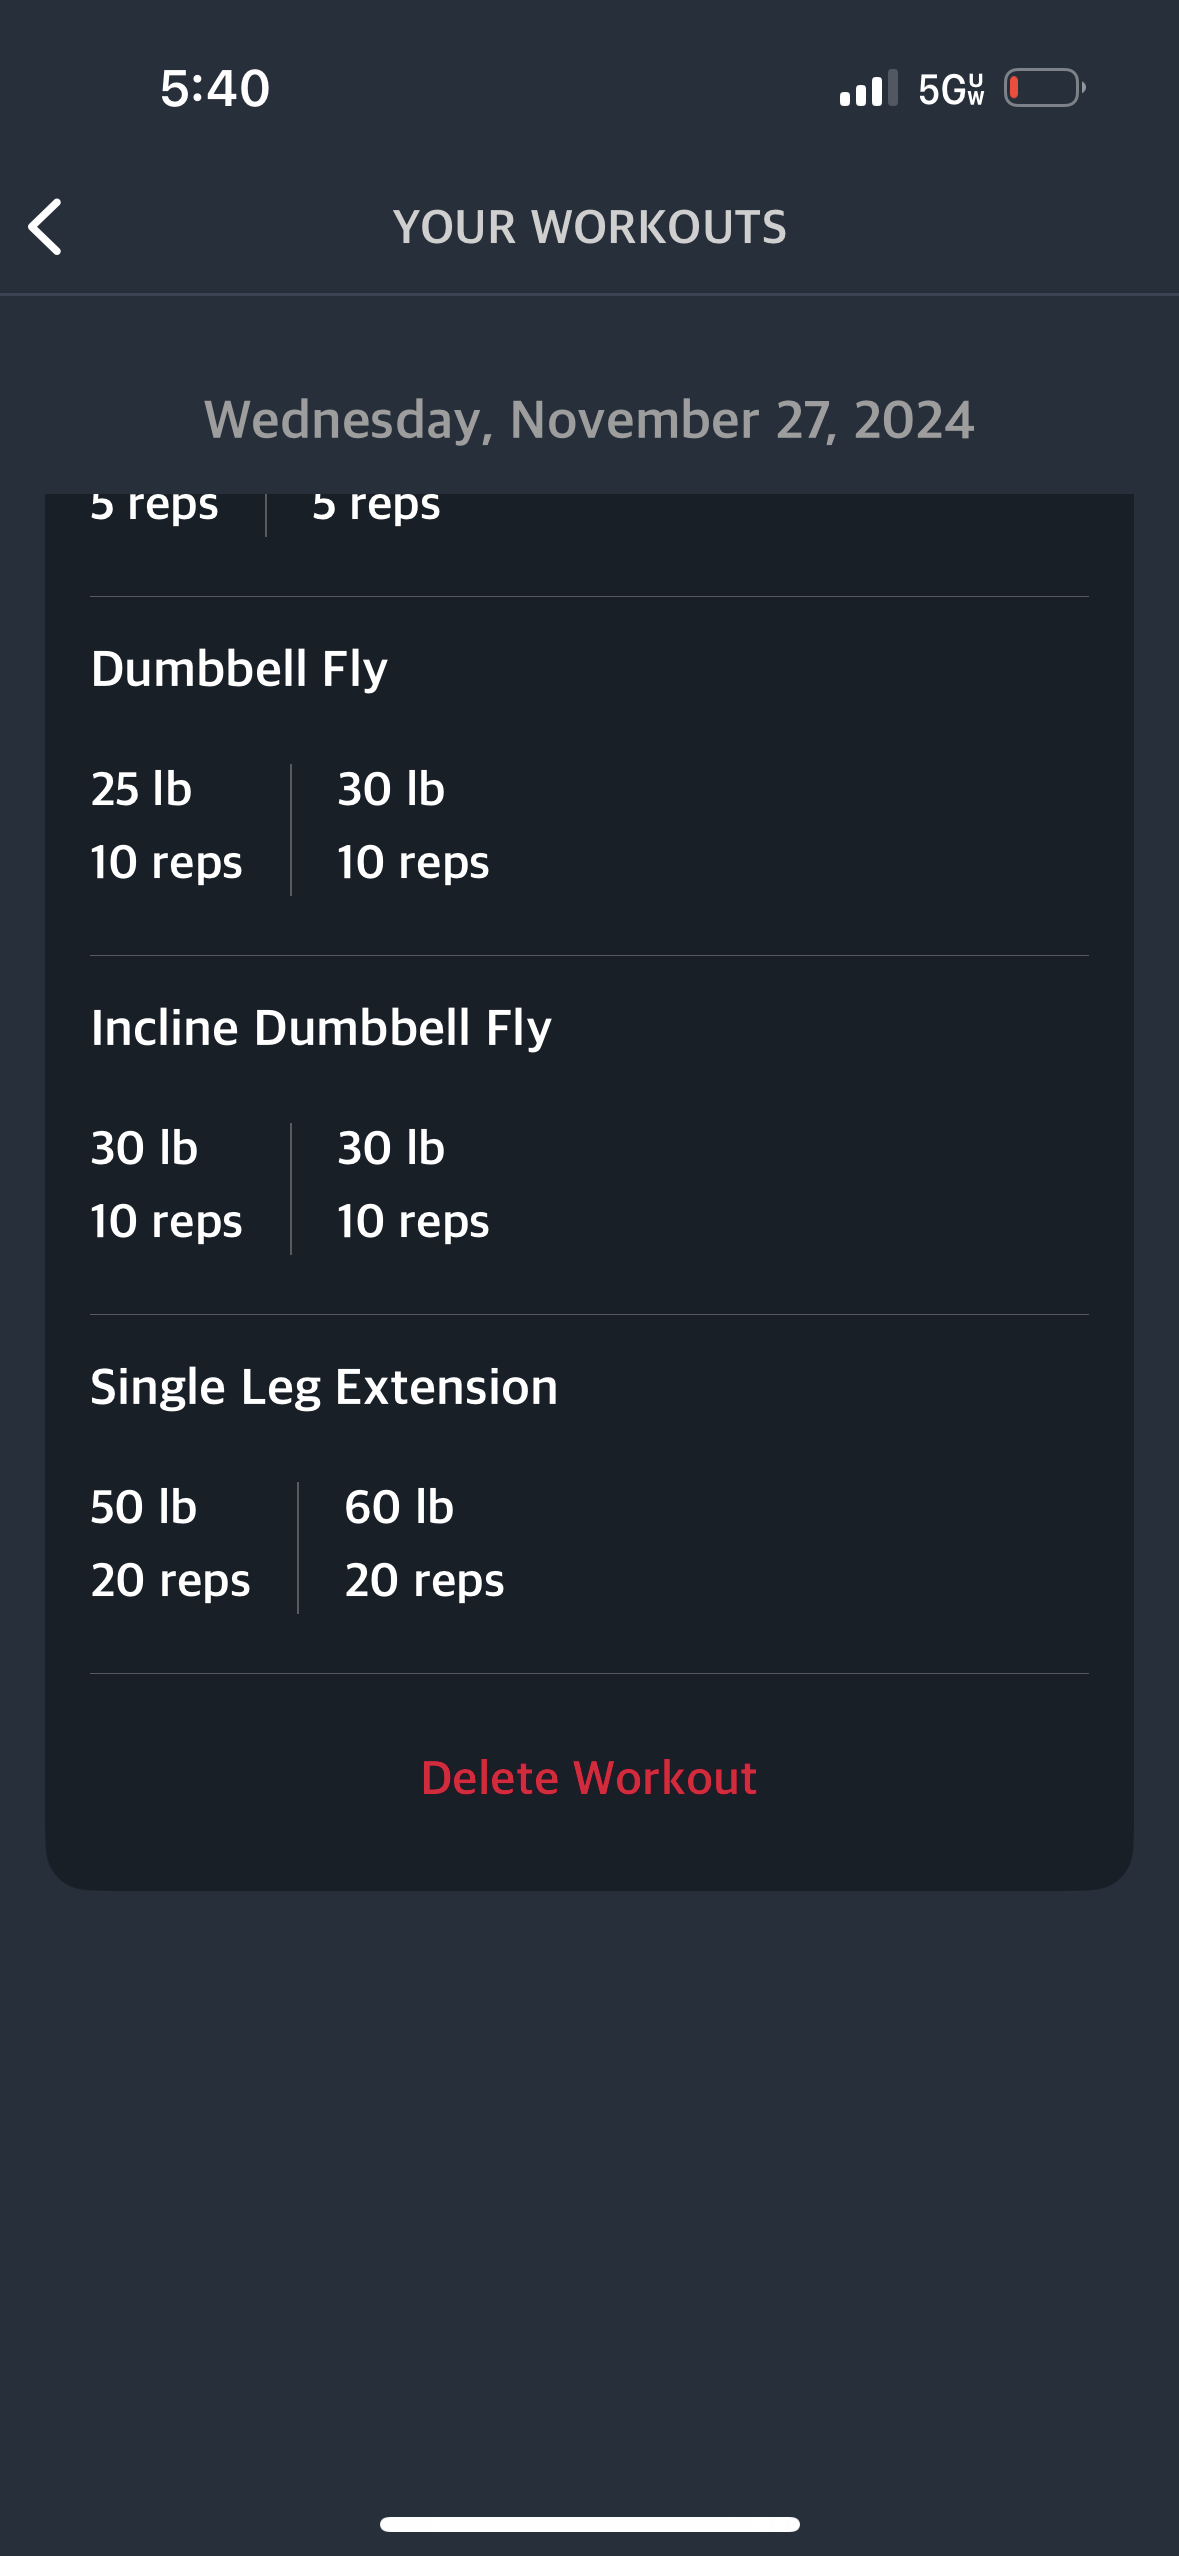Tap the partially visible first 5 reps set
Screen dimensions: 1179x2556
pyautogui.click(x=154, y=508)
